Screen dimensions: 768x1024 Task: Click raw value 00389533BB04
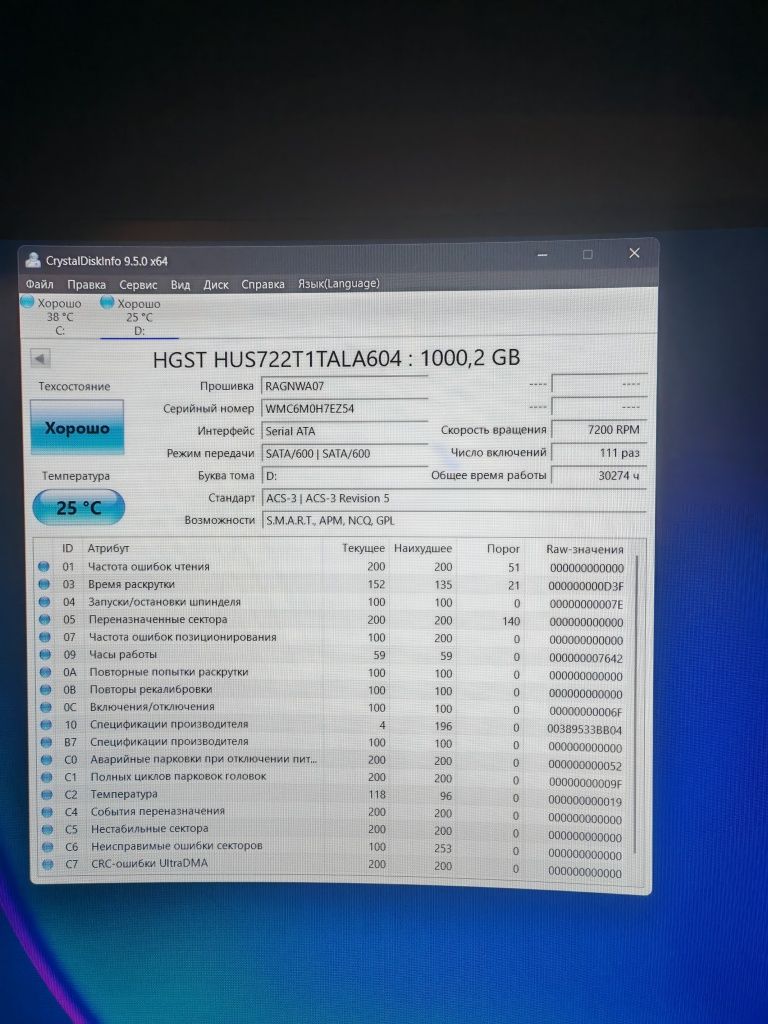click(584, 729)
